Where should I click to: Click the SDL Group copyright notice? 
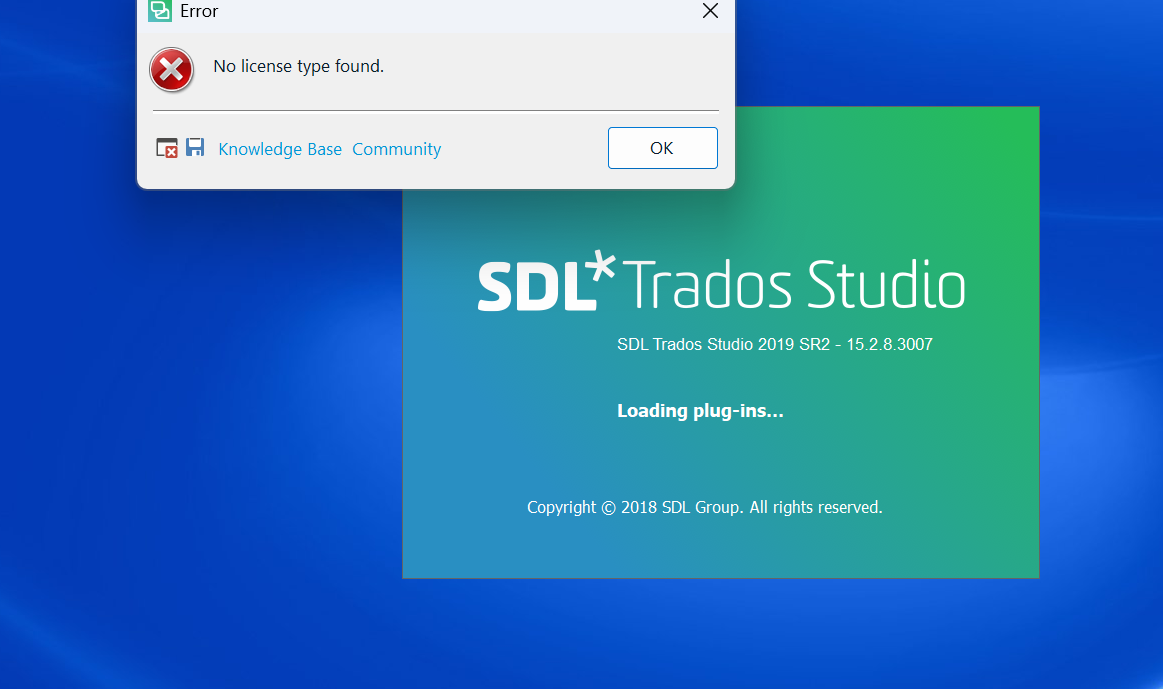tap(704, 507)
